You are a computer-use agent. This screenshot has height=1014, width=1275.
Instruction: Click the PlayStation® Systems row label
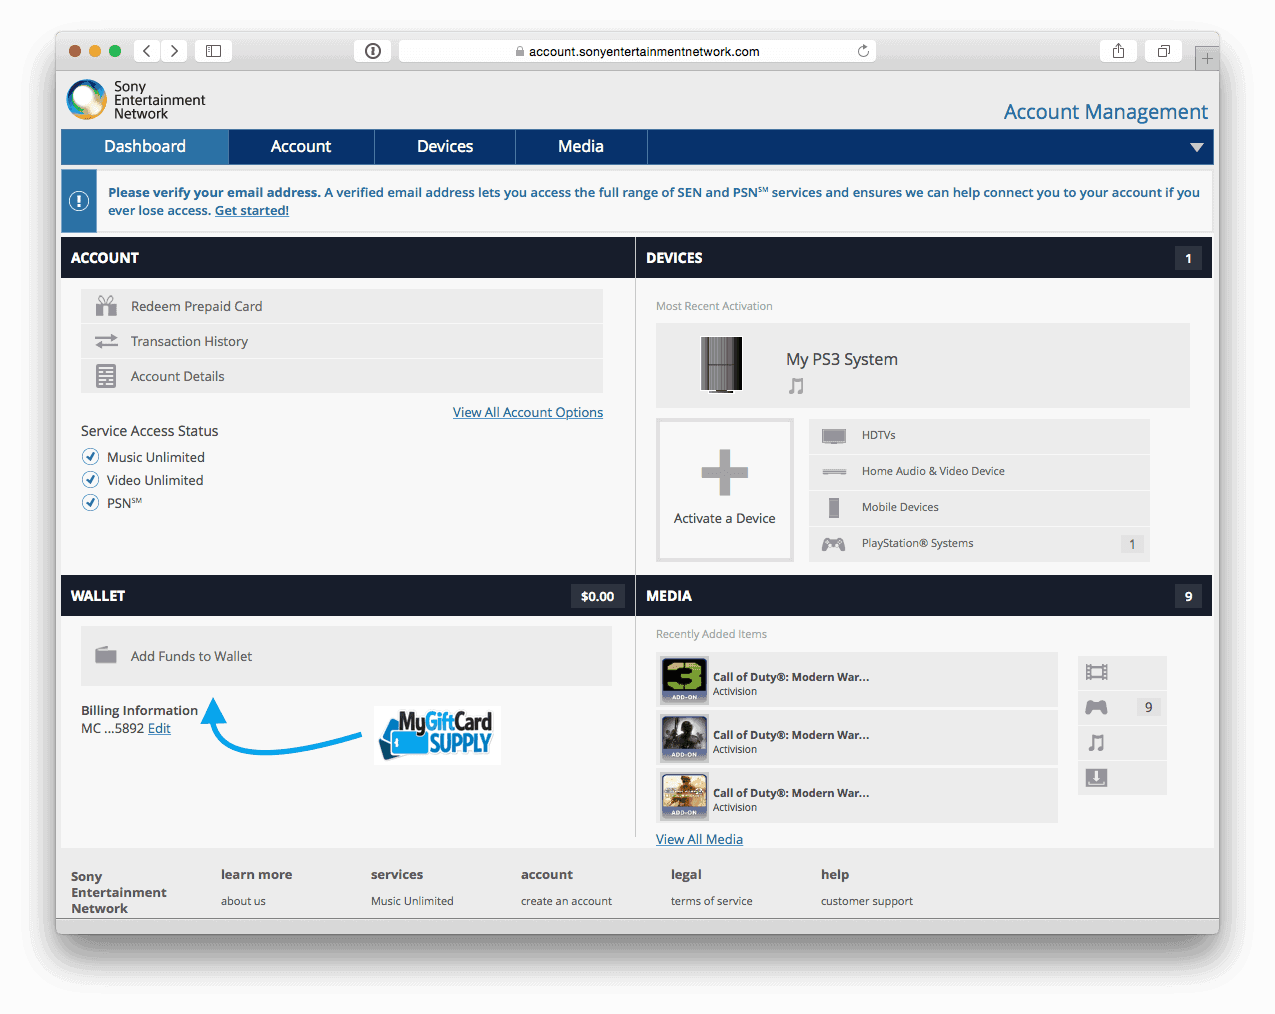[x=918, y=543]
